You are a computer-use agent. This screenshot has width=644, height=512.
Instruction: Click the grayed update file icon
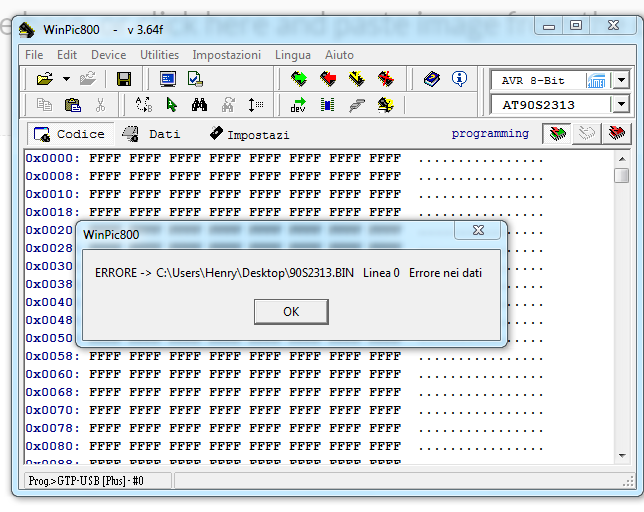pos(88,79)
